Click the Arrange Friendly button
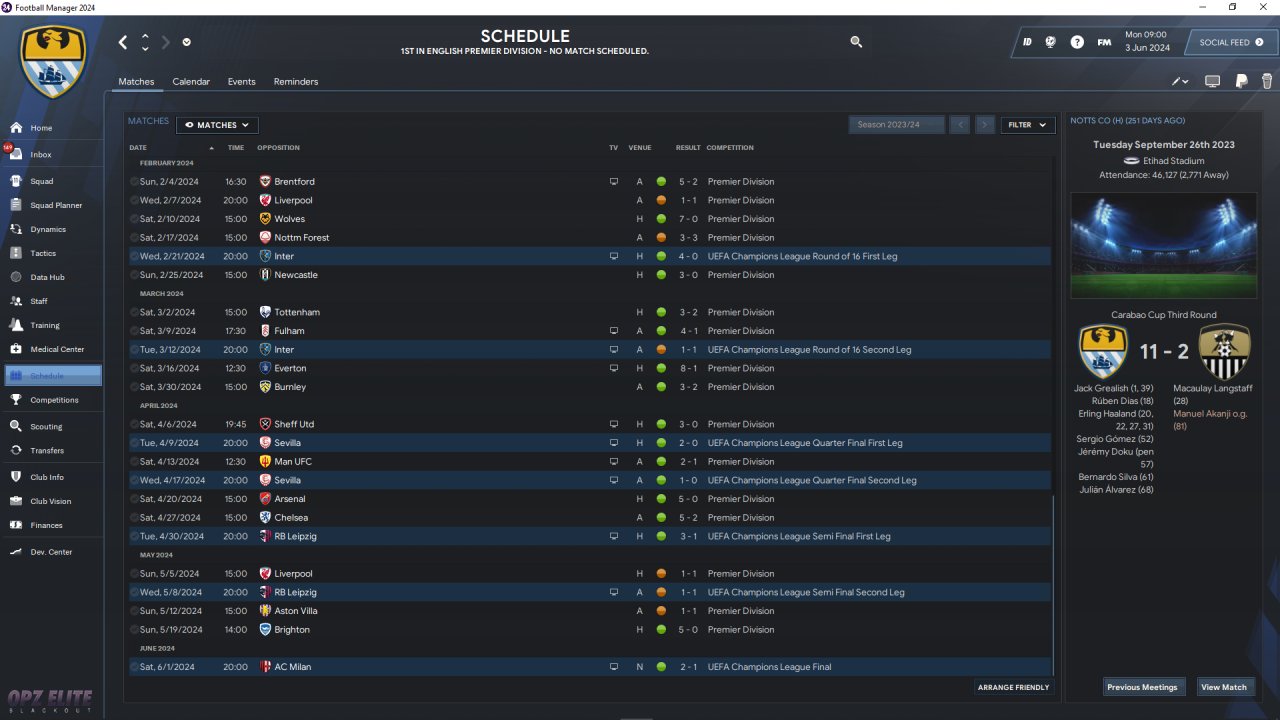 tap(1013, 687)
